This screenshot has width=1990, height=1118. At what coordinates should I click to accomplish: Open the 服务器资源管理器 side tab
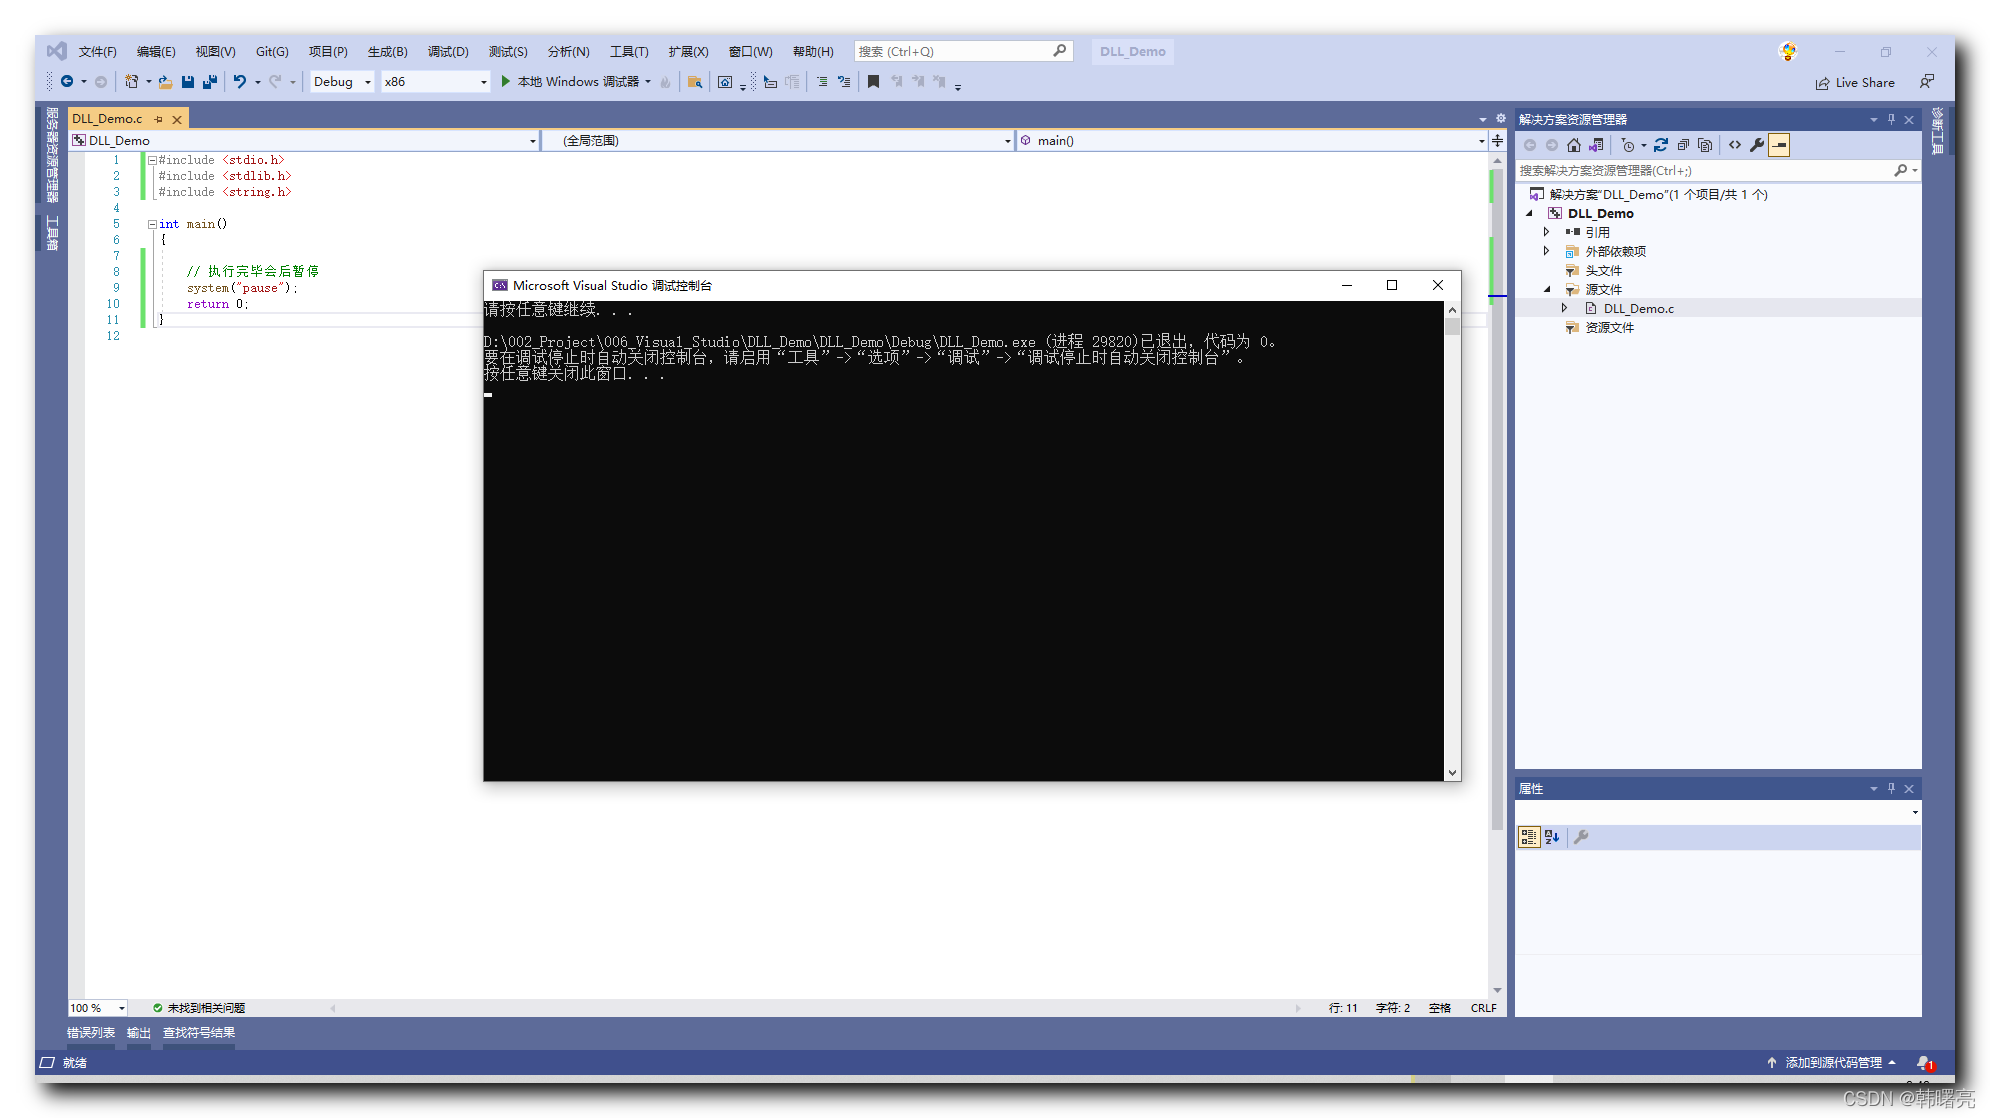click(x=52, y=154)
